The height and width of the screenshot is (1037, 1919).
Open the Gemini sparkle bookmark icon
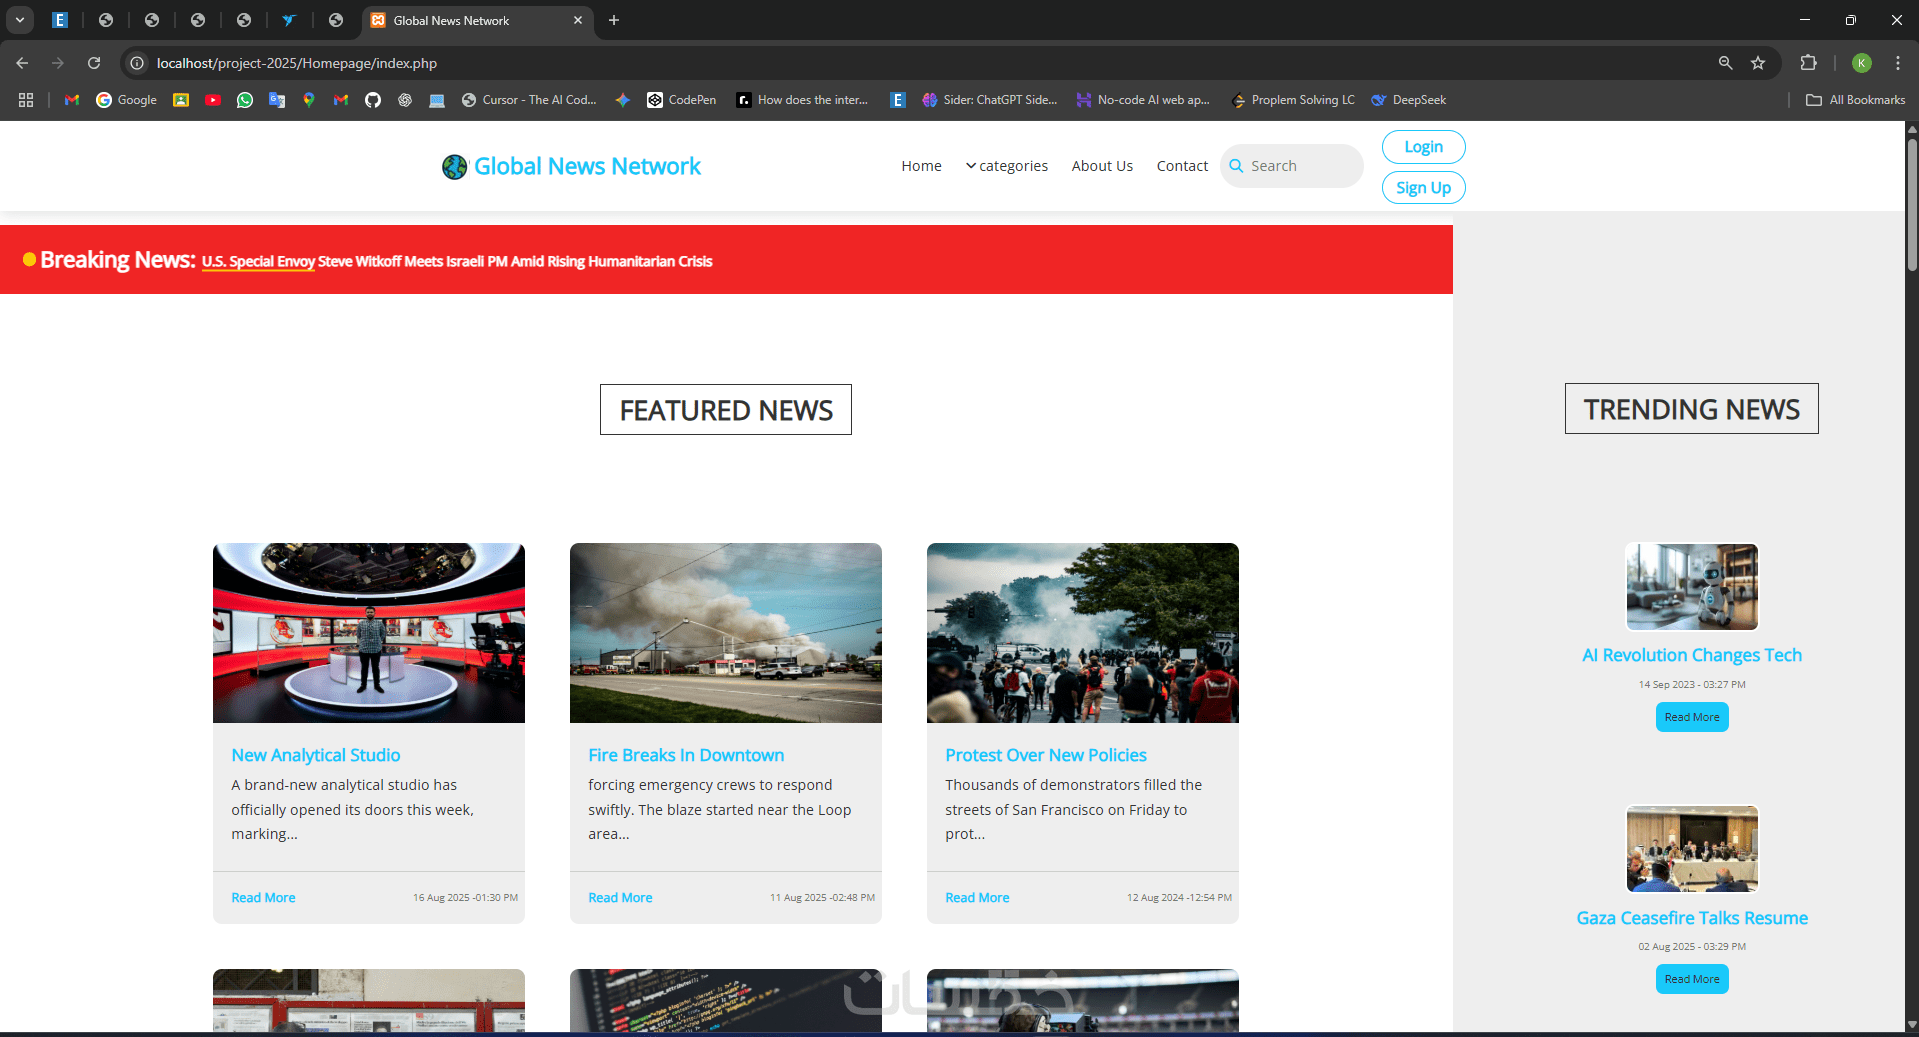pyautogui.click(x=622, y=100)
